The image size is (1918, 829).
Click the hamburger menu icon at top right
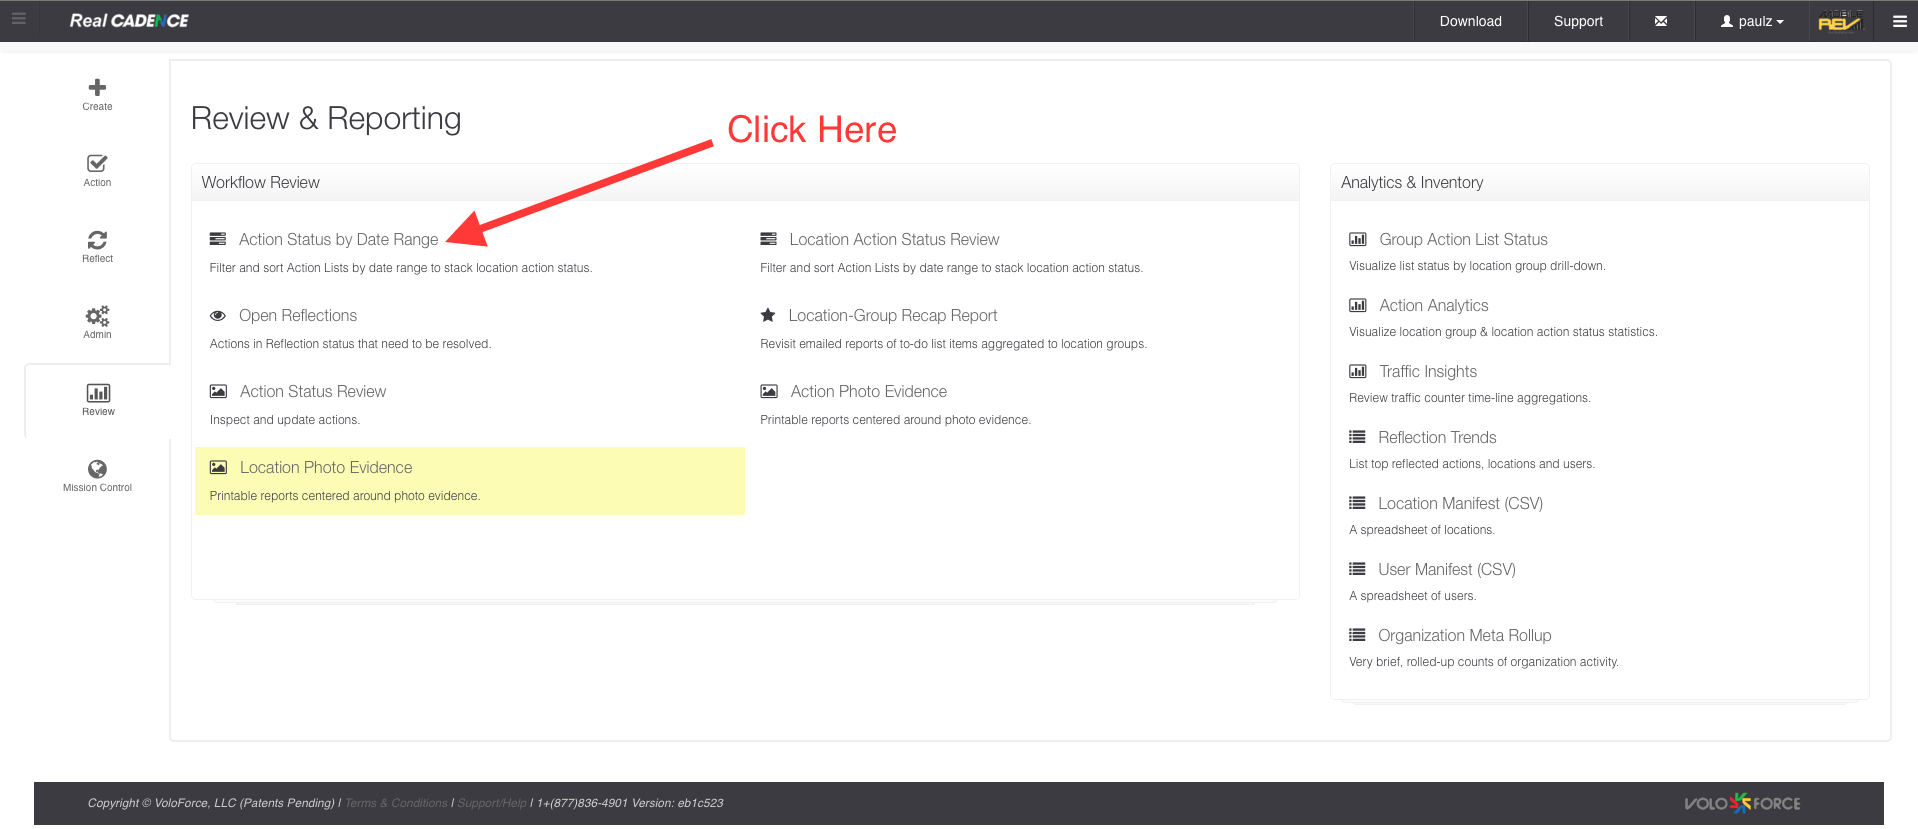coord(1899,21)
